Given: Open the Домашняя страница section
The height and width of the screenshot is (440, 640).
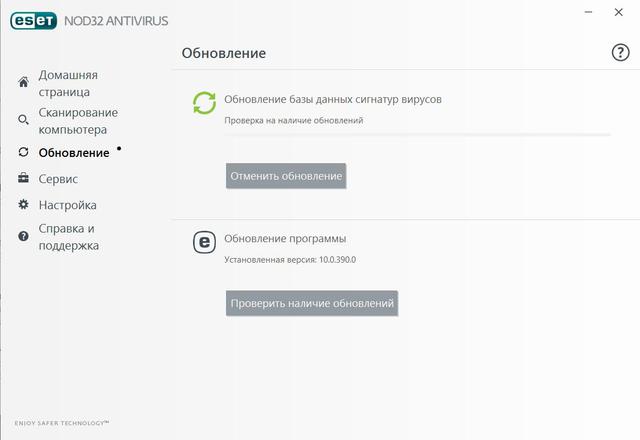Looking at the screenshot, I should pyautogui.click(x=68, y=83).
